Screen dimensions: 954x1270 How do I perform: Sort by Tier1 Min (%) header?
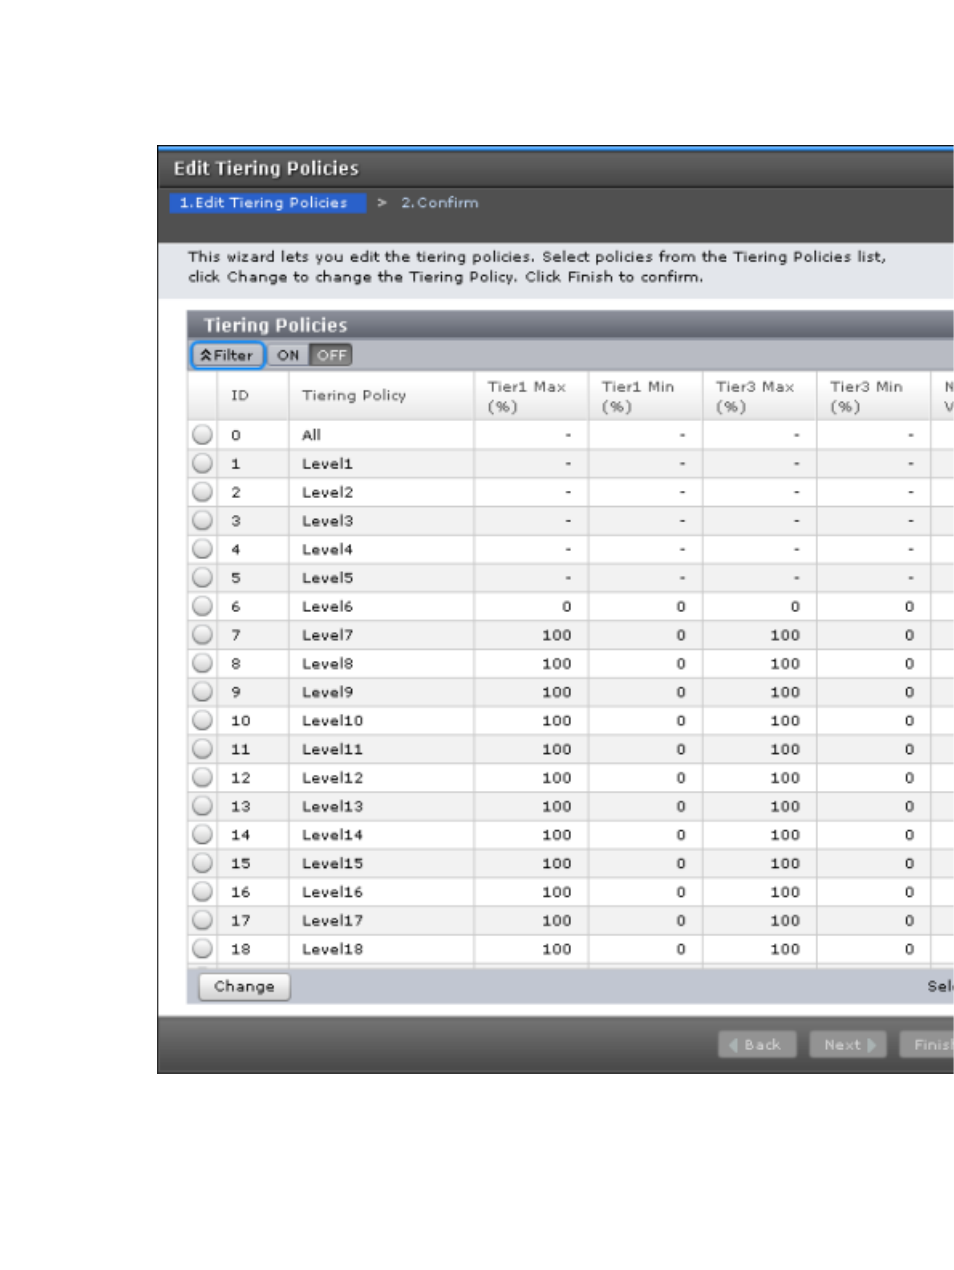click(x=645, y=396)
